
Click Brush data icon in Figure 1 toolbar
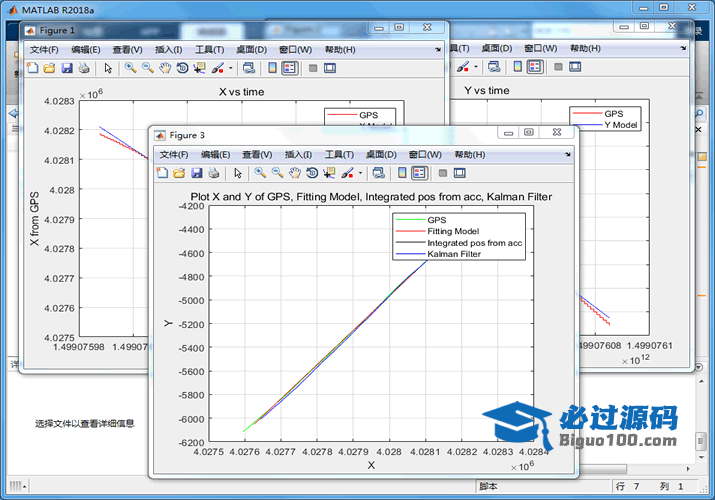point(218,68)
